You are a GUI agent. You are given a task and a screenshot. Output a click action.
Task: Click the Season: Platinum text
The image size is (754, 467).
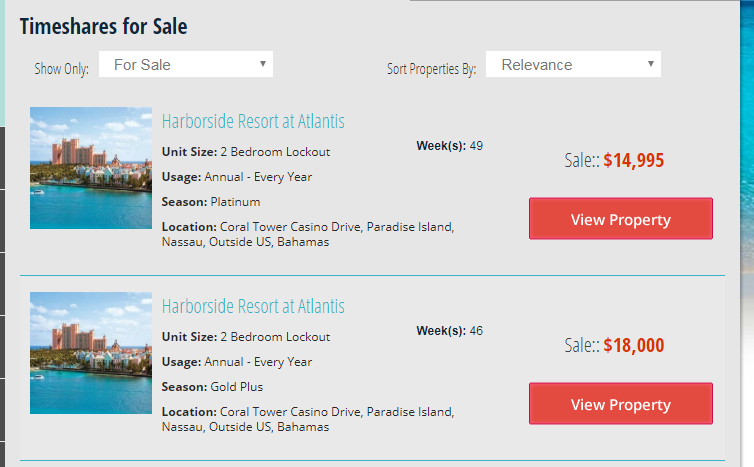(211, 202)
